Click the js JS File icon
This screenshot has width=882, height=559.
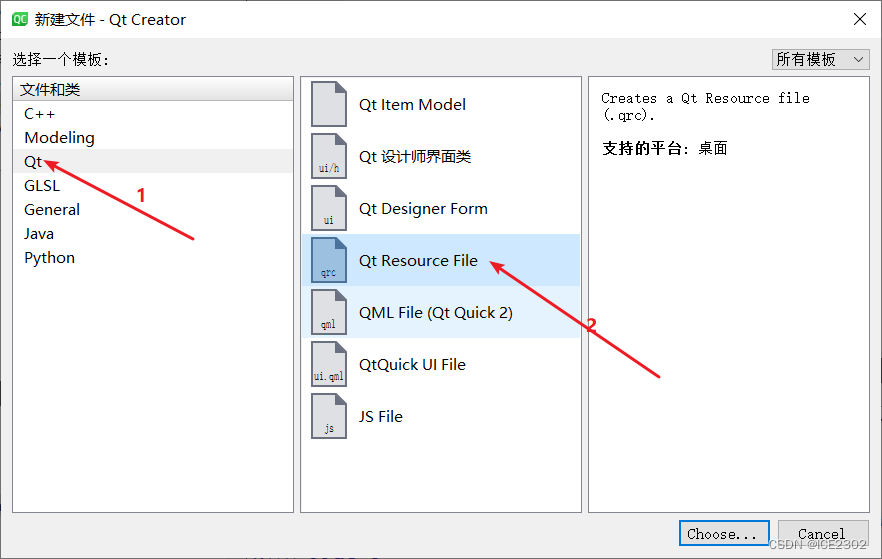[x=329, y=416]
